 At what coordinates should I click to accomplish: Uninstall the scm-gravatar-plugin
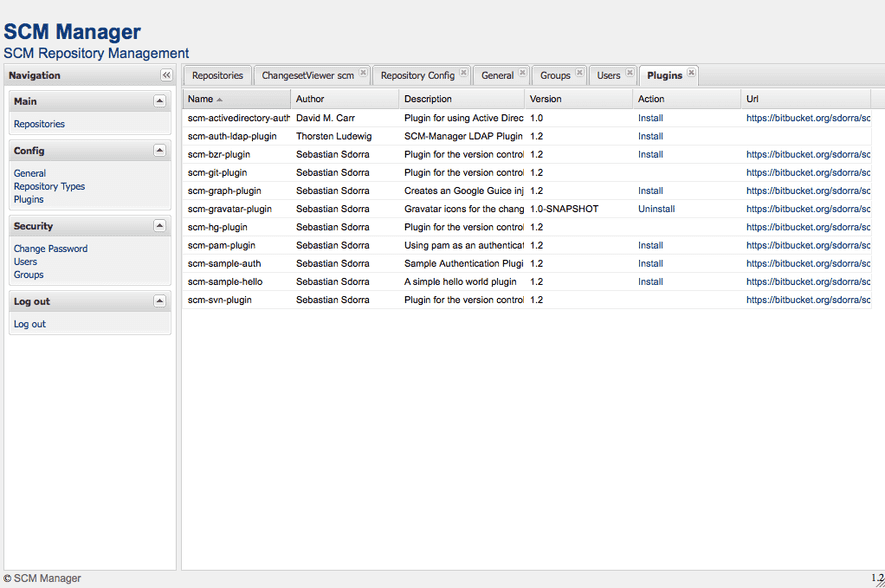[x=655, y=208]
